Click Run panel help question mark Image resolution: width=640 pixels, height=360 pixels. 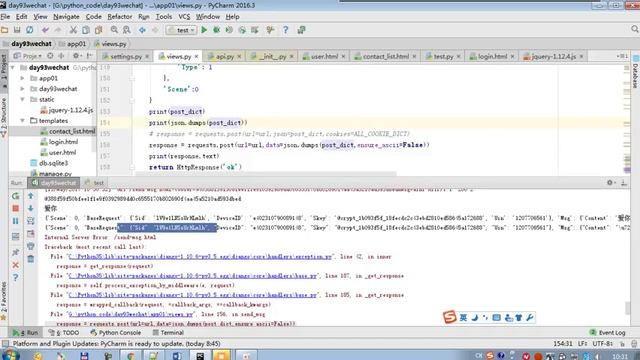(16, 278)
